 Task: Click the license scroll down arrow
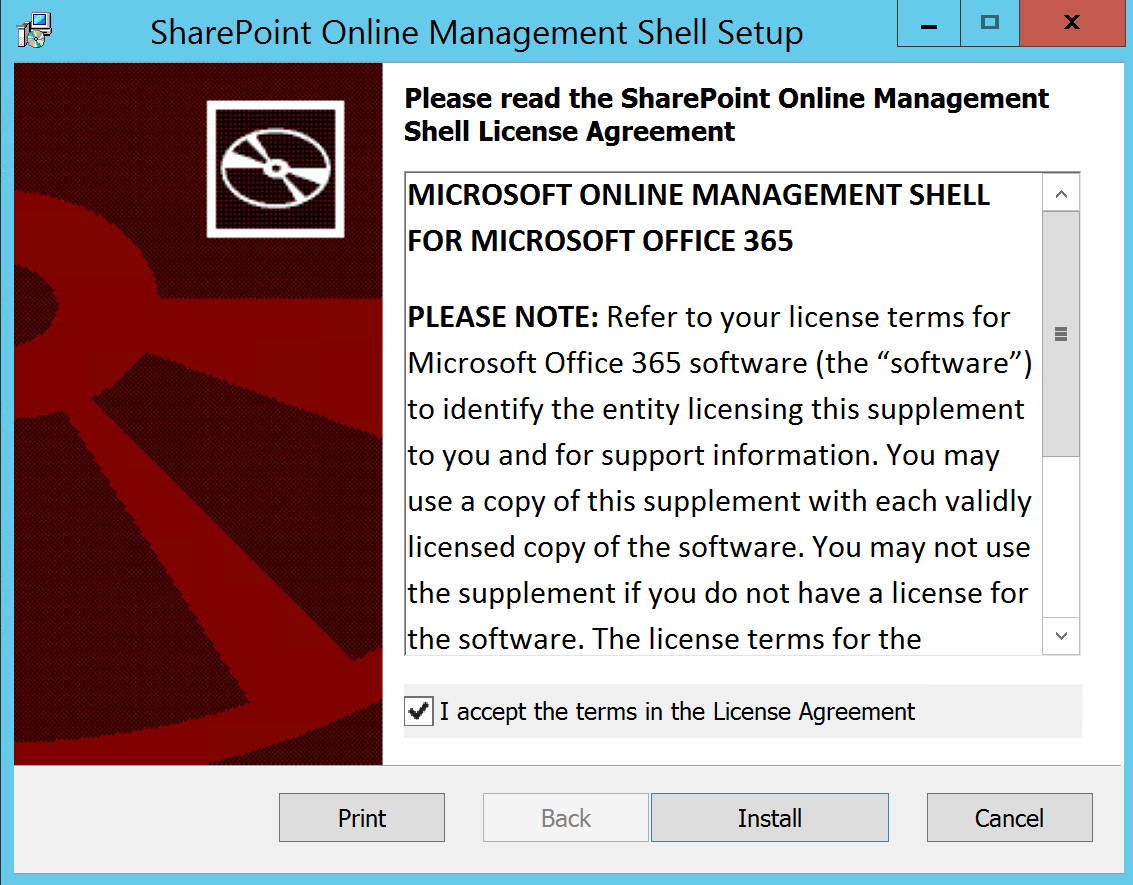click(x=1061, y=636)
